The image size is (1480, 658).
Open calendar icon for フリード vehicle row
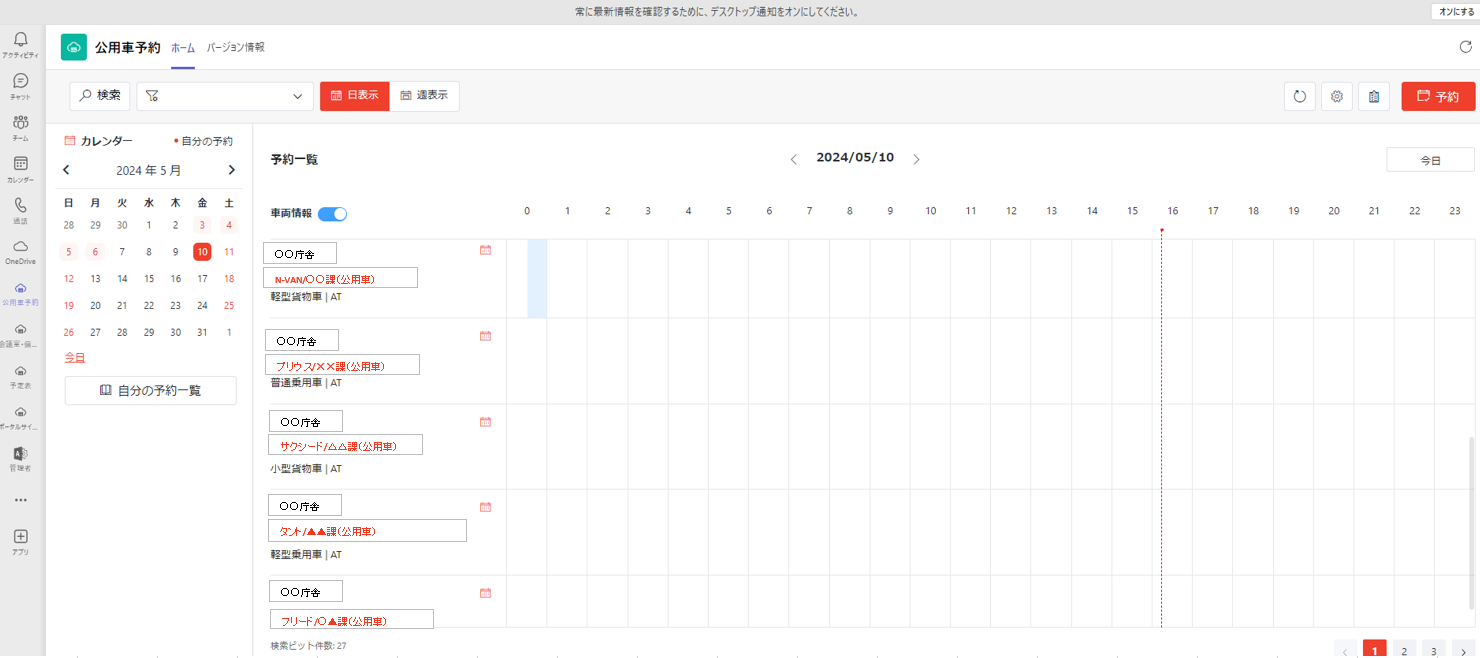485,593
